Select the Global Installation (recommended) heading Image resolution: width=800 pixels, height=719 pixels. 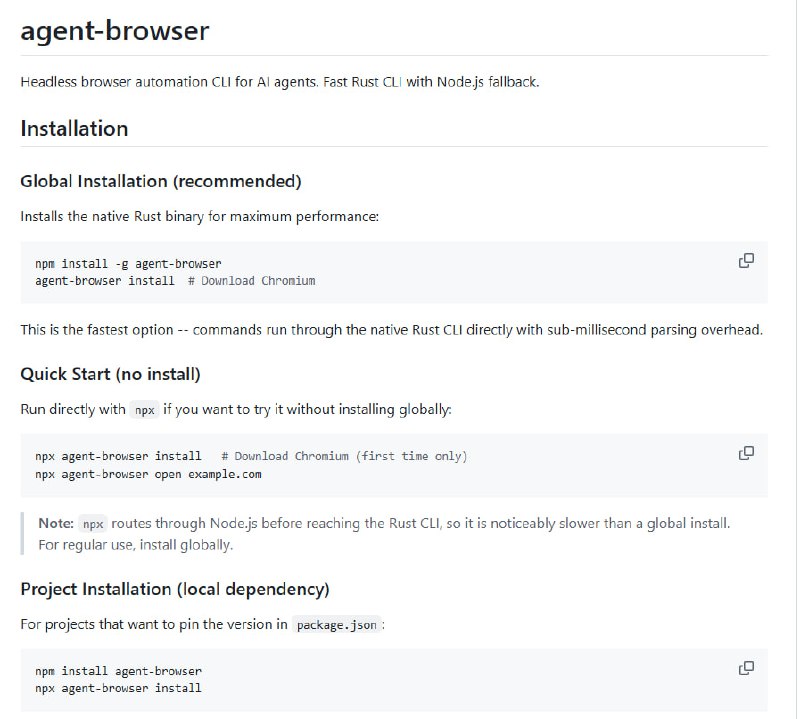(160, 181)
